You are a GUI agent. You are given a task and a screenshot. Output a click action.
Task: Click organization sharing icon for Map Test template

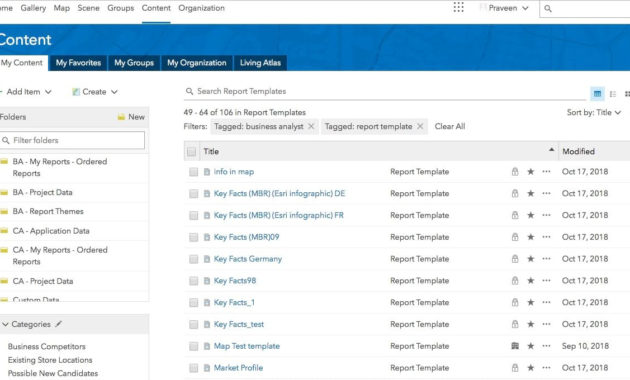click(515, 345)
